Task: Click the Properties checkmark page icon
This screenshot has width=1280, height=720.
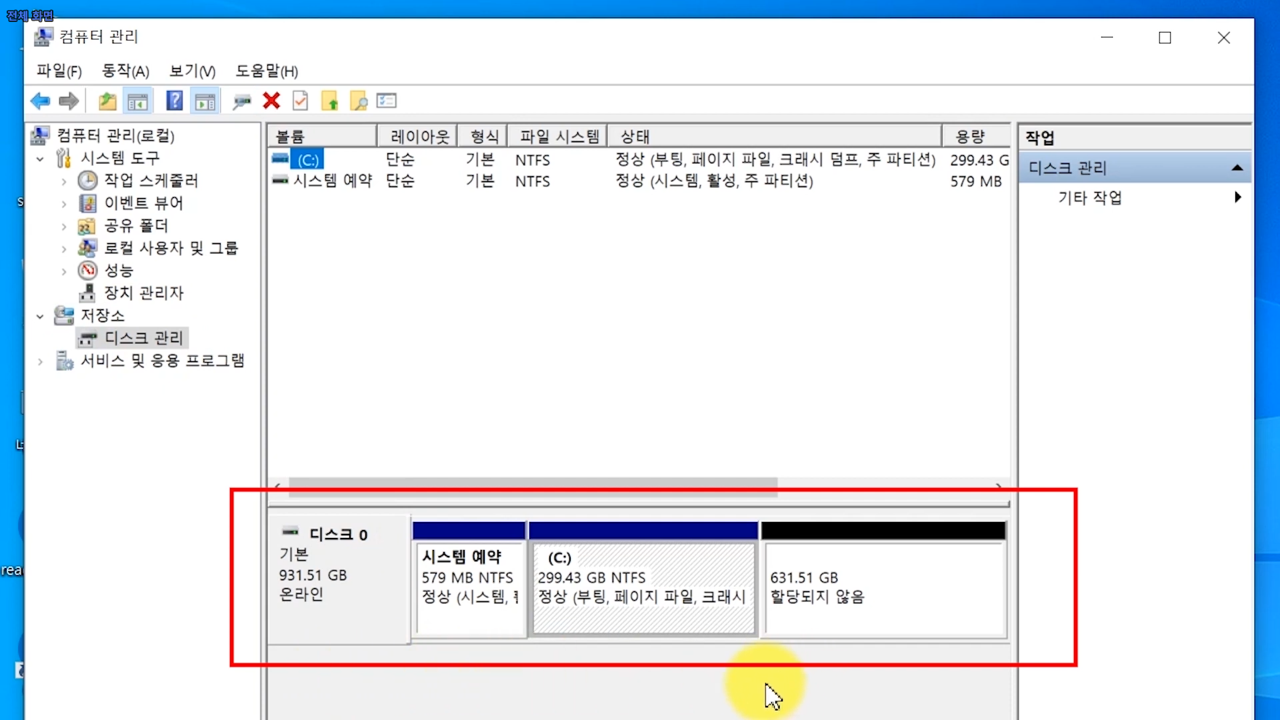Action: tap(300, 101)
